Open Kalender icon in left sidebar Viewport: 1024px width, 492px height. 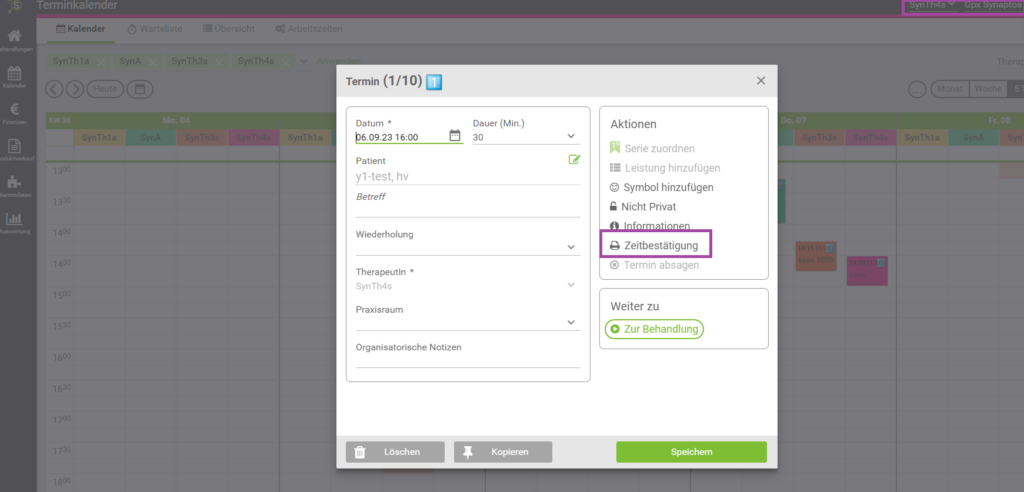pos(14,74)
